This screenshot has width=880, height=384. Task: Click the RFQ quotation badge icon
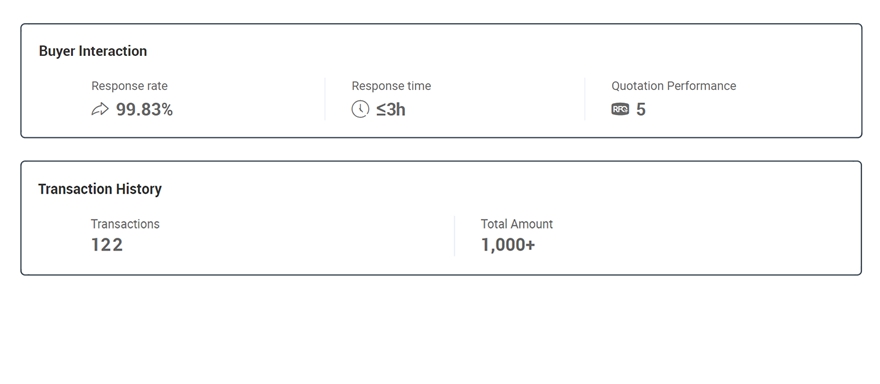pyautogui.click(x=620, y=109)
